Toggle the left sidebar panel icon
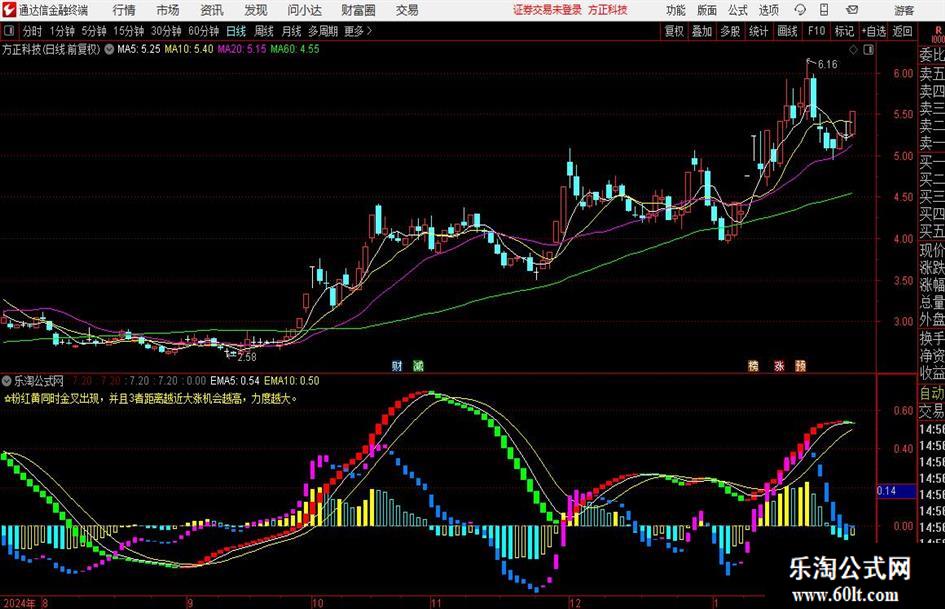 pos(9,31)
